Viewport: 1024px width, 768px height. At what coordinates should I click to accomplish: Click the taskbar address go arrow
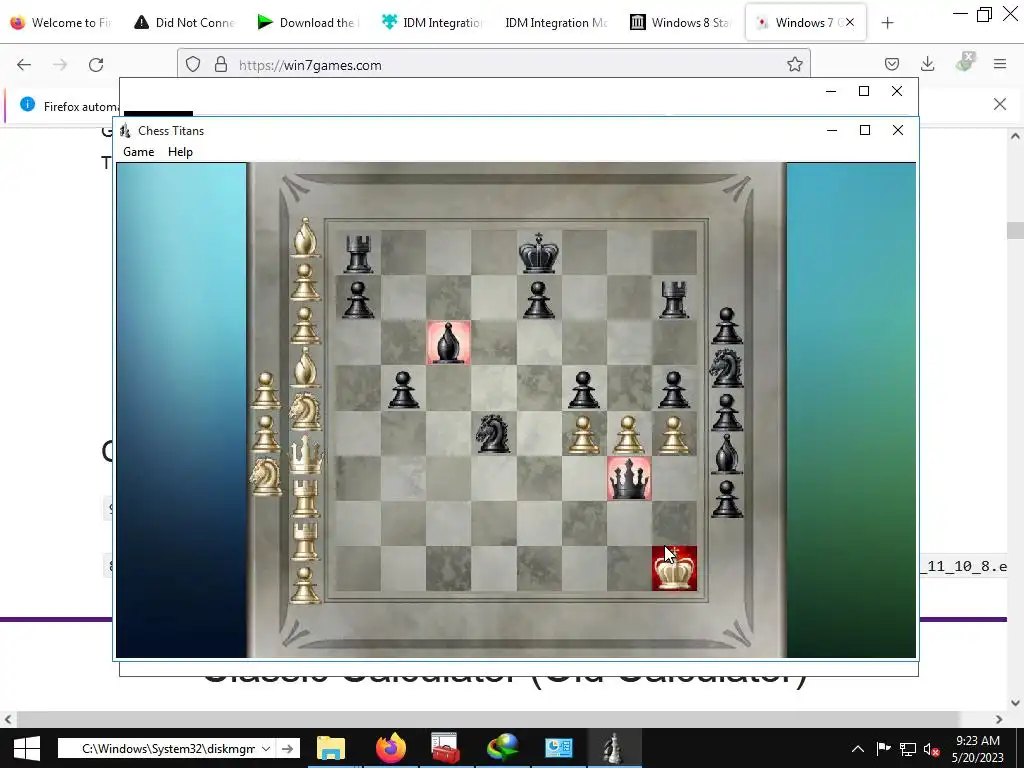(x=287, y=748)
